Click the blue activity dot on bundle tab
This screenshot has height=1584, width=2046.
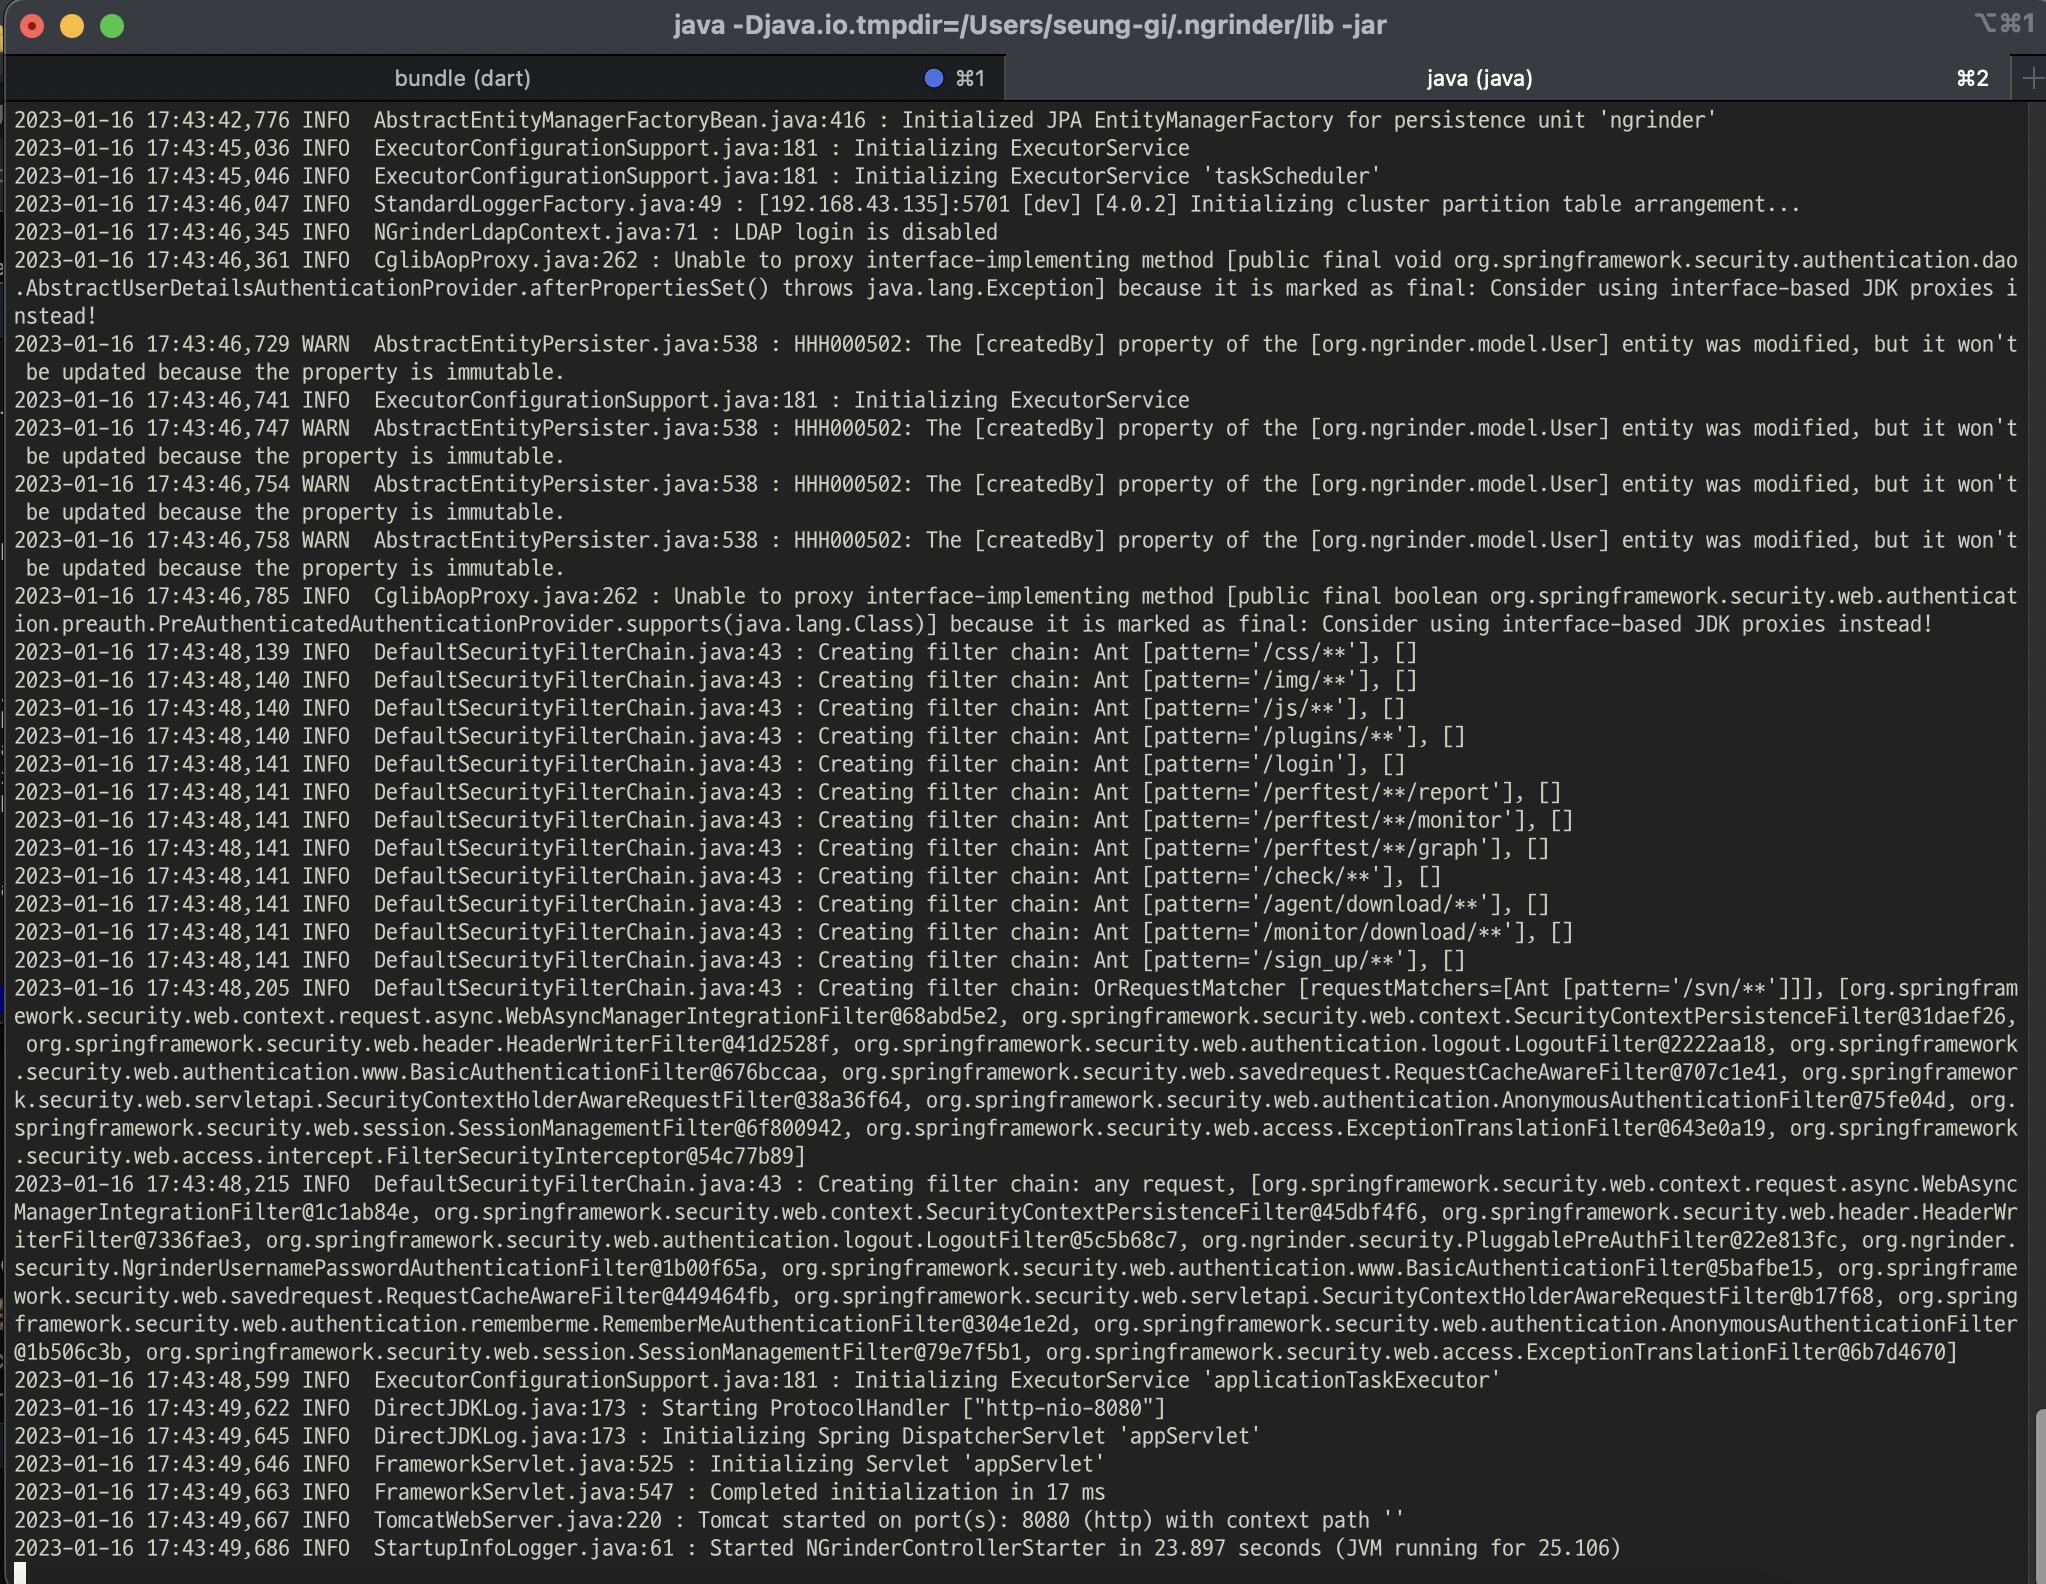934,78
